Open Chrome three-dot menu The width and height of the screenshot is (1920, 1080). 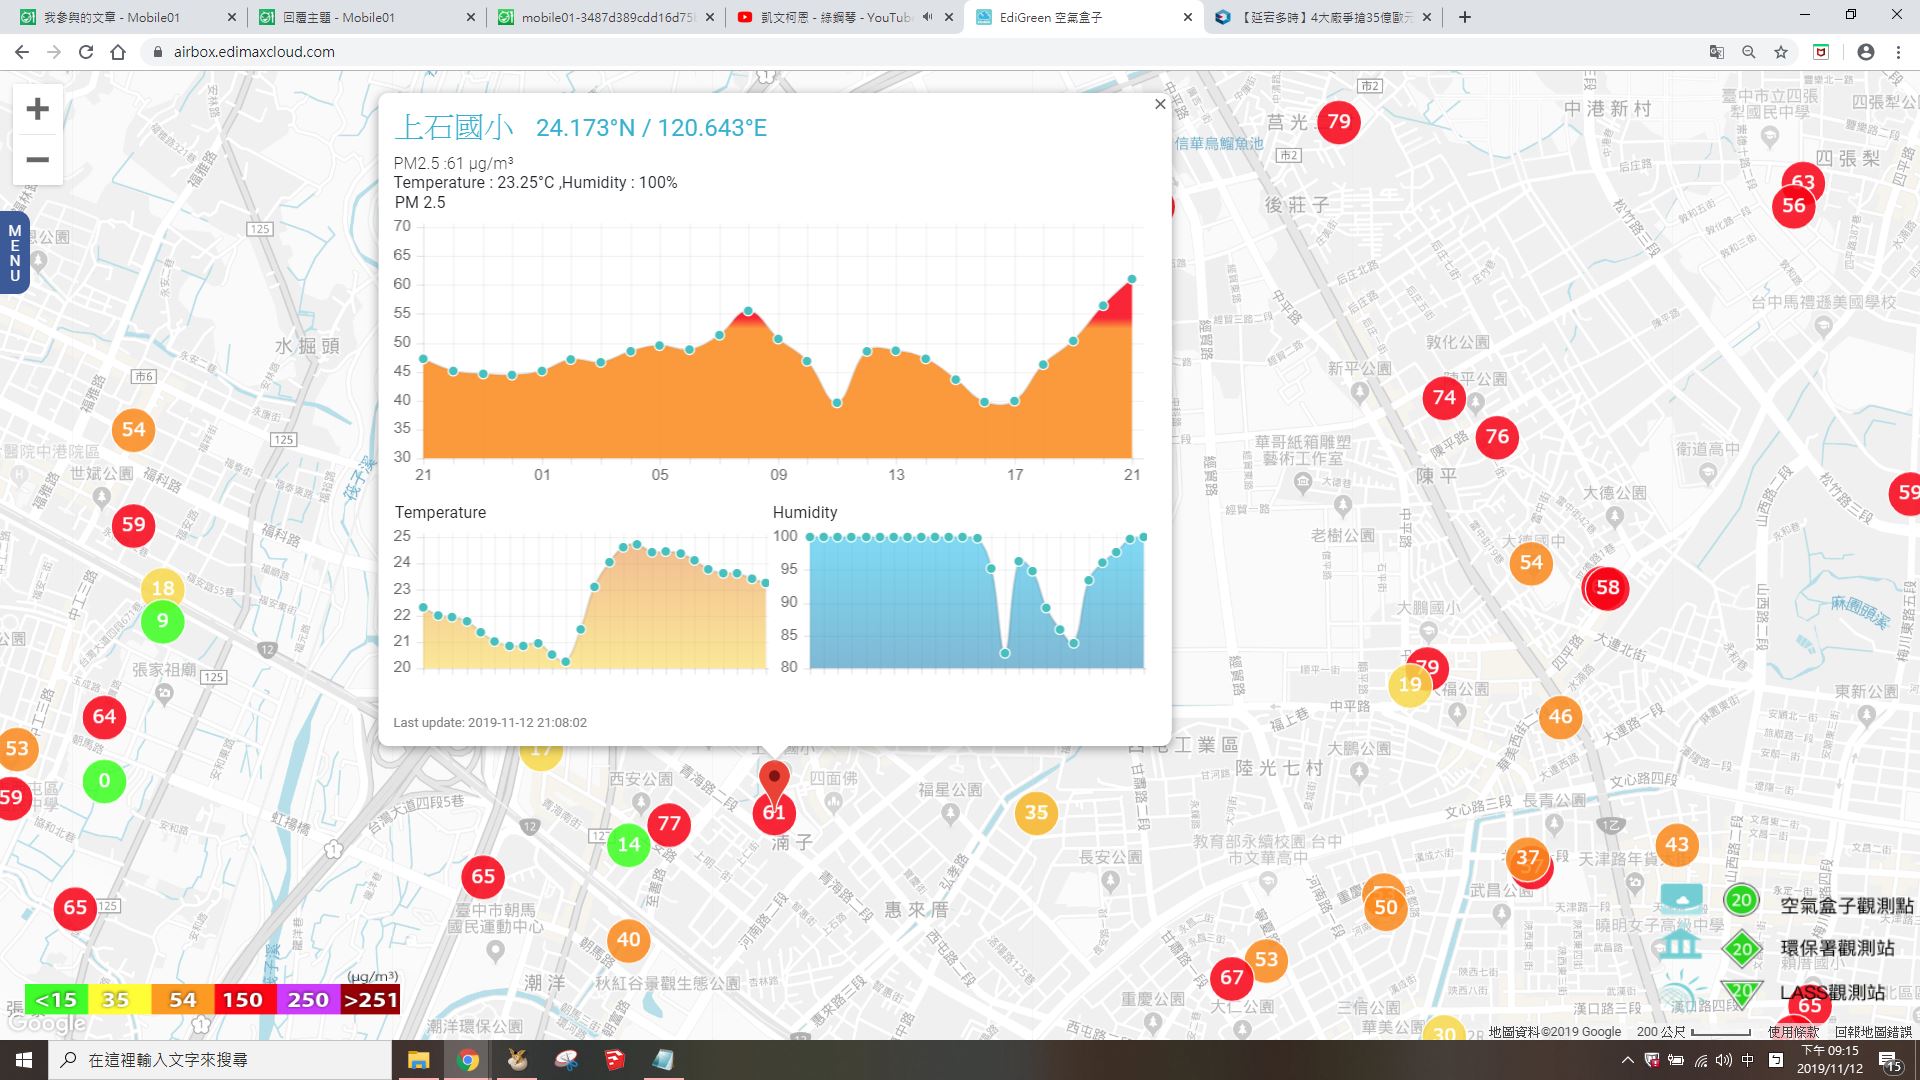(1898, 52)
